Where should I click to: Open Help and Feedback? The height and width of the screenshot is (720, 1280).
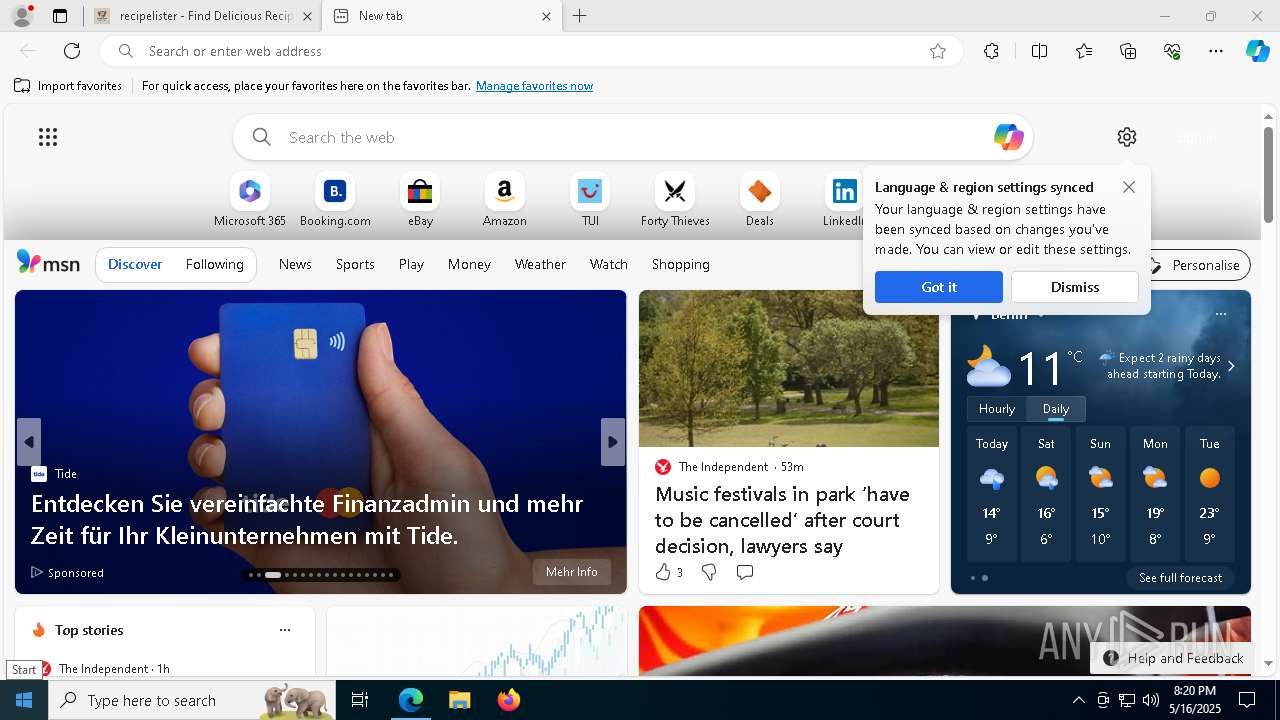click(1174, 658)
